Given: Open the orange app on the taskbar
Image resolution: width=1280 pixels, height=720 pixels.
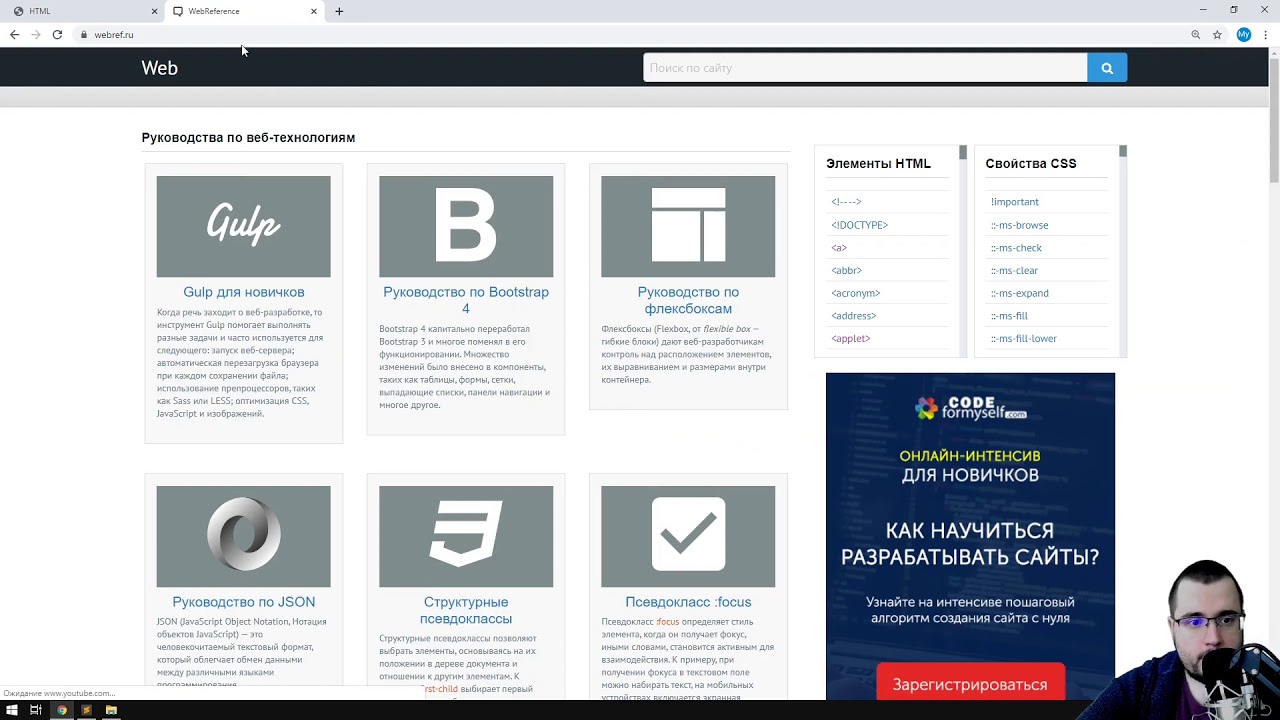Looking at the screenshot, I should [86, 710].
